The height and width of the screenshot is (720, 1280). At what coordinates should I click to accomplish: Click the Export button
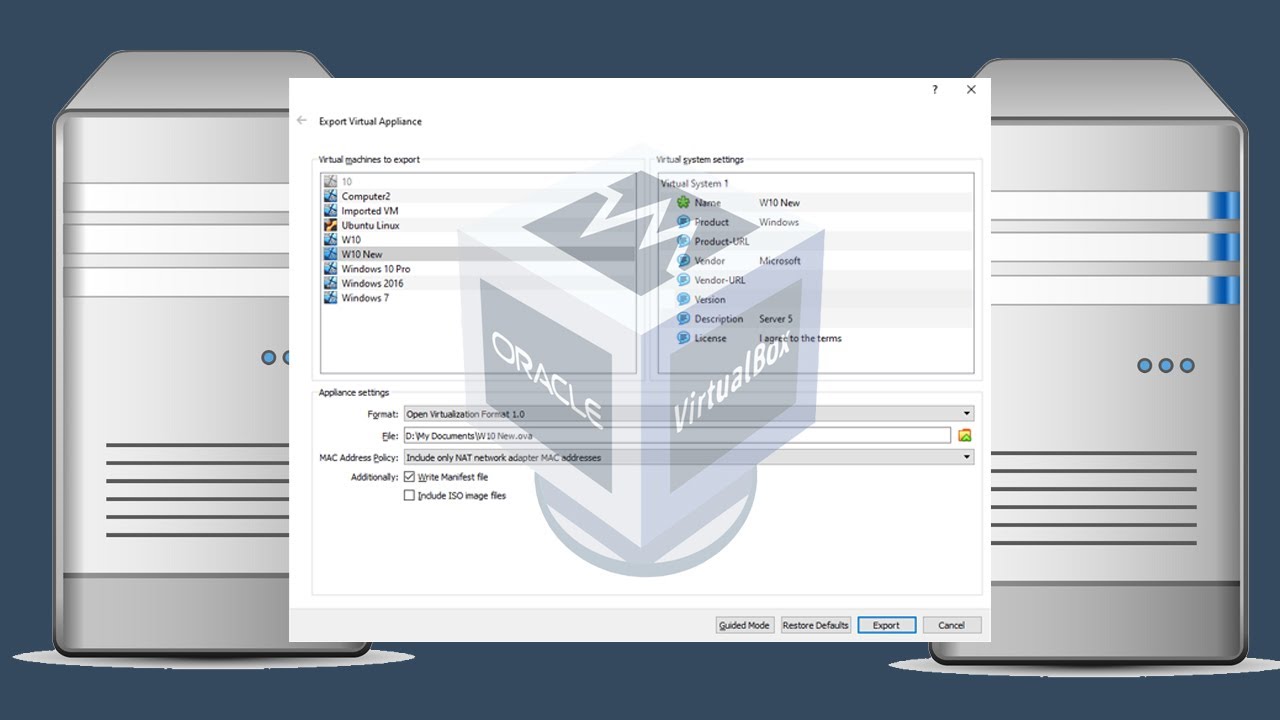point(886,625)
